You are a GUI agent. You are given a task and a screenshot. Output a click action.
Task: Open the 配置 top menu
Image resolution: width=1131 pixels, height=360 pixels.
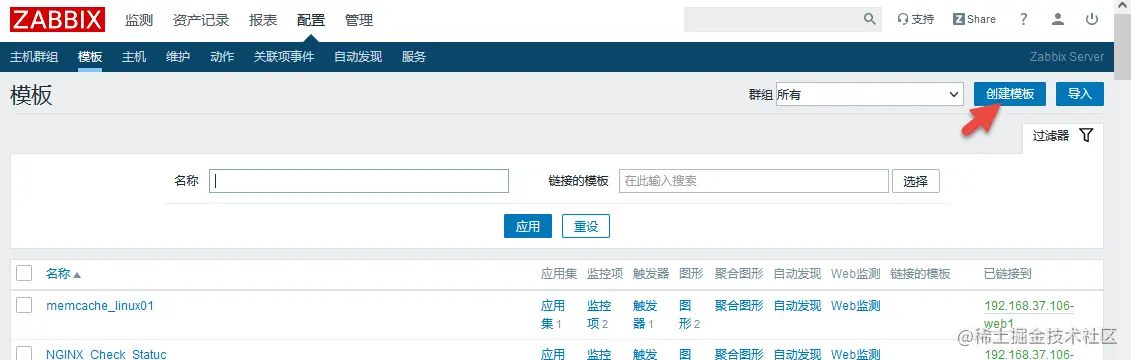311,20
